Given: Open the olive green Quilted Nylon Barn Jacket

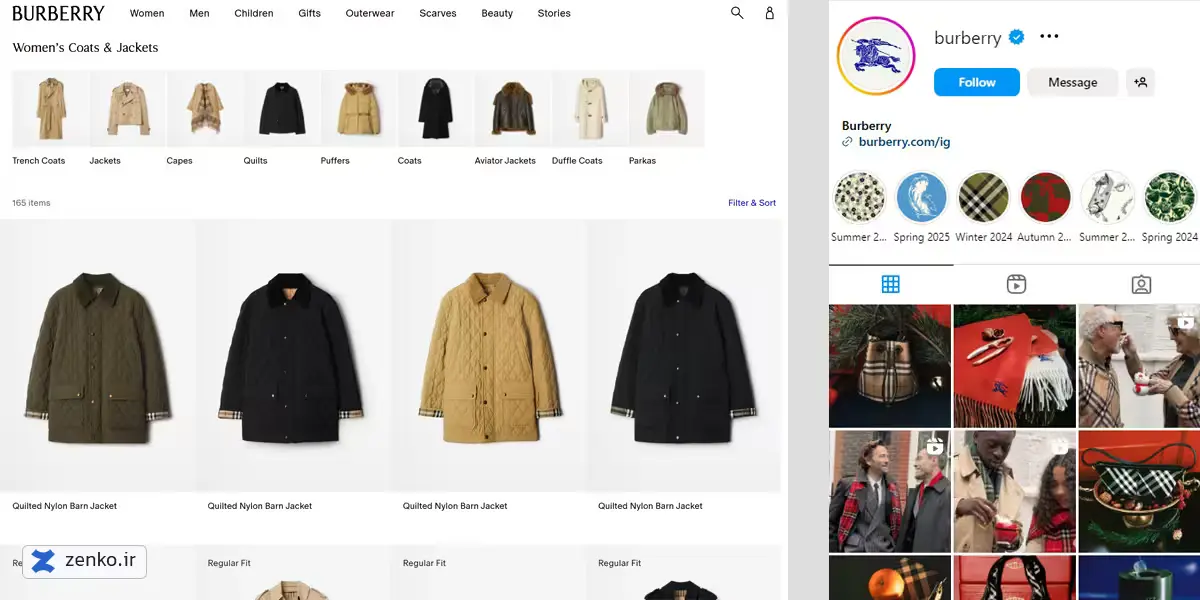Looking at the screenshot, I should coord(98,355).
